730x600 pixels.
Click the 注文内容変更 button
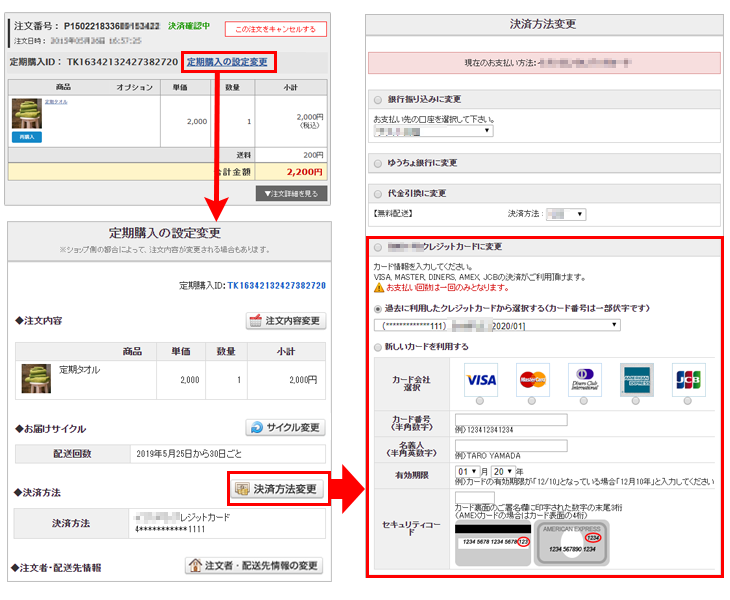[x=286, y=321]
